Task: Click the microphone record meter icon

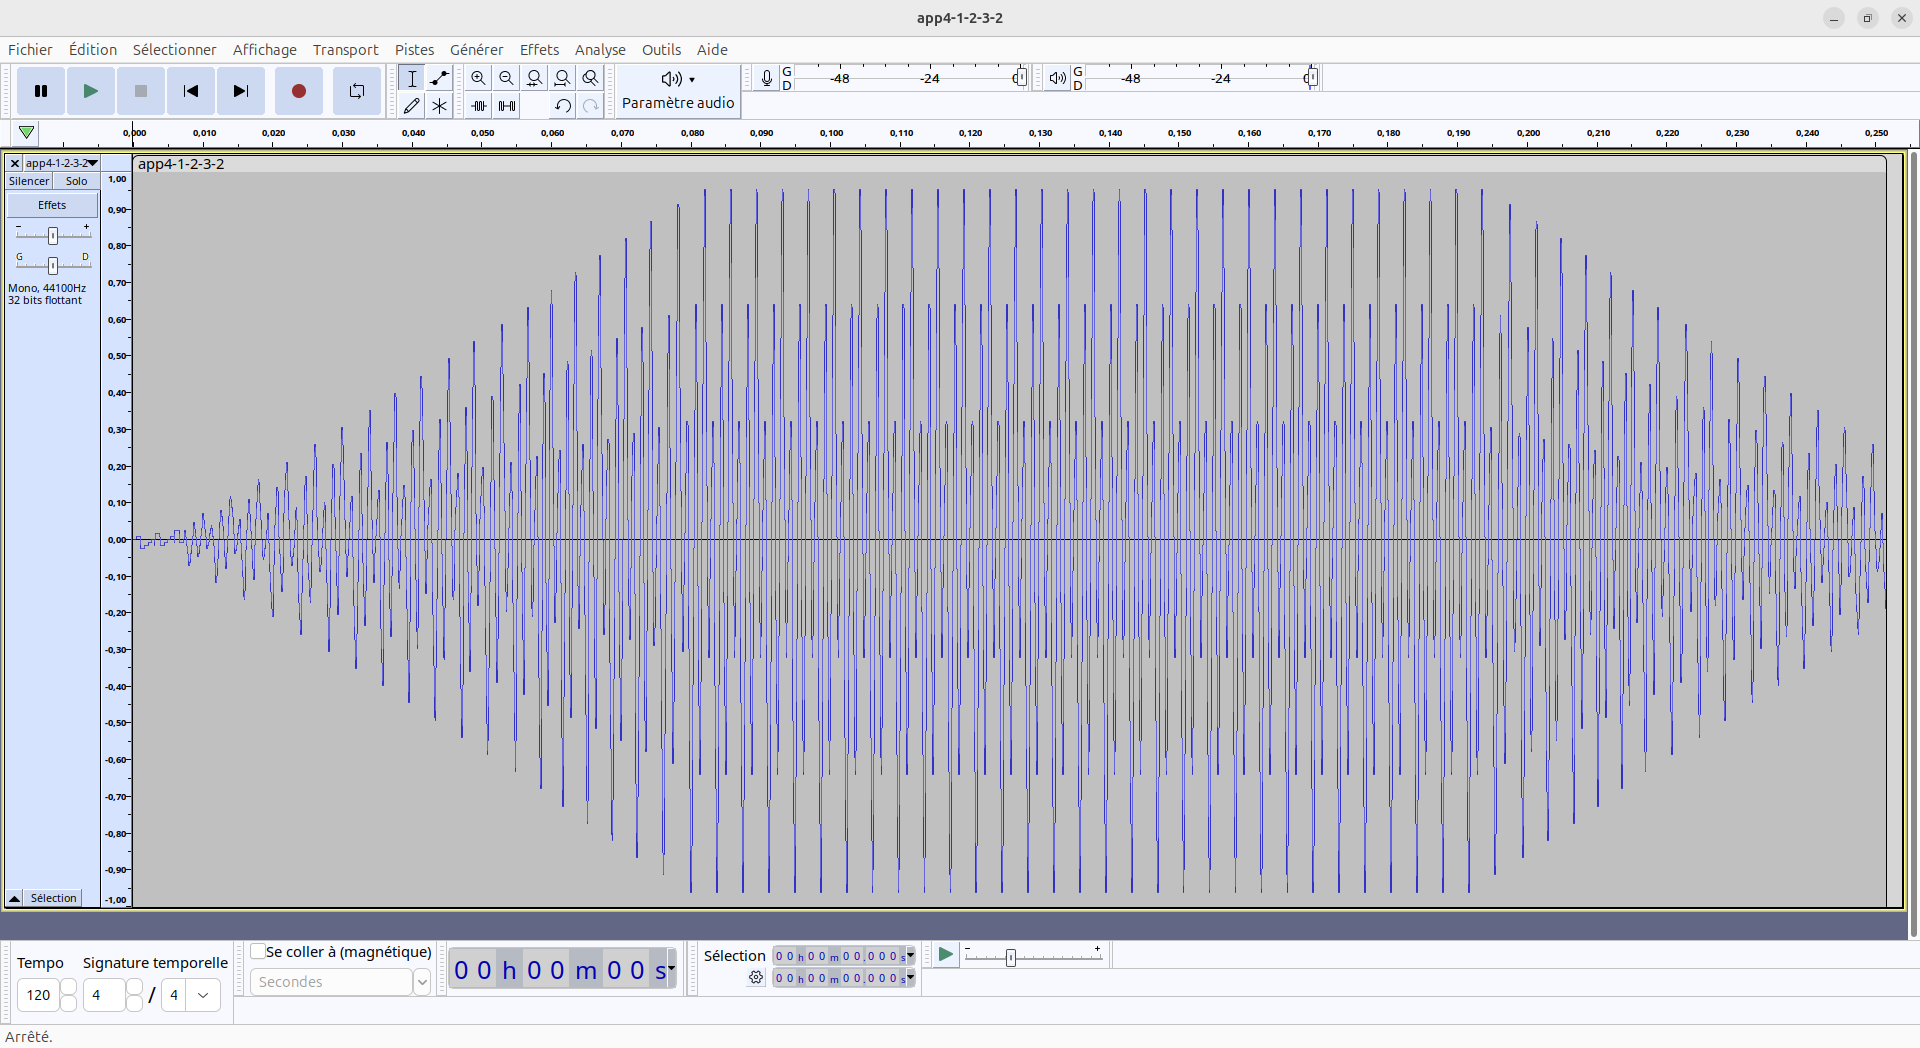Action: pyautogui.click(x=766, y=78)
